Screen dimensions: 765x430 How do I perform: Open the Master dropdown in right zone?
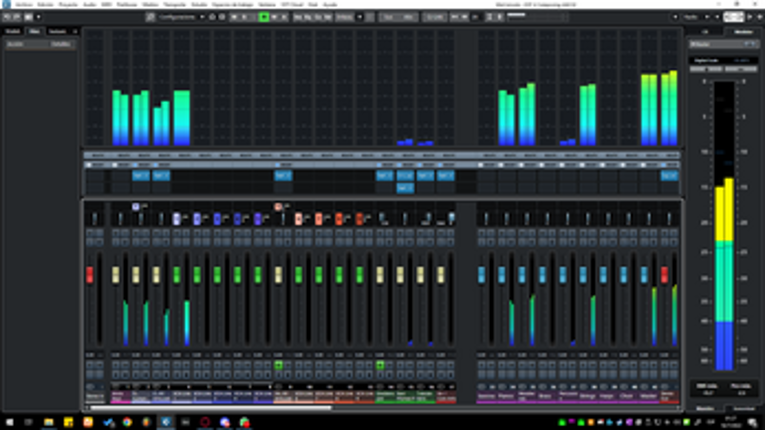click(724, 44)
